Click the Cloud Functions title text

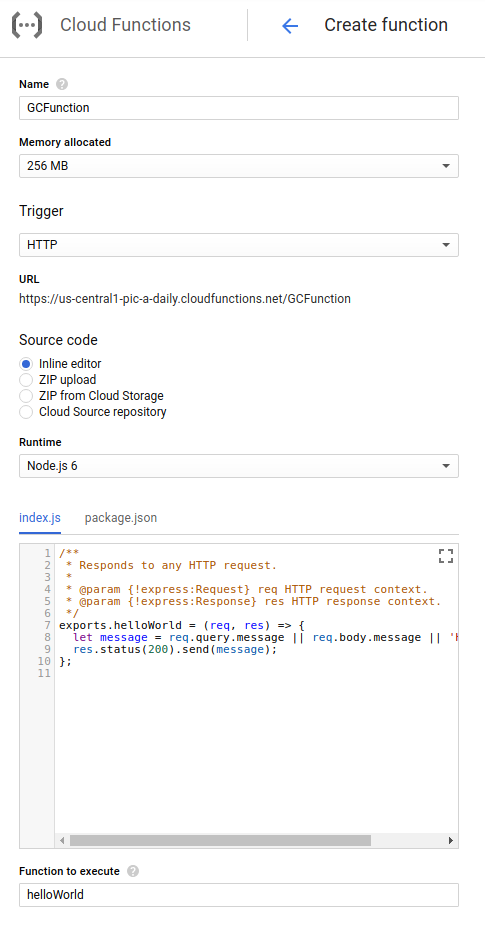[125, 25]
